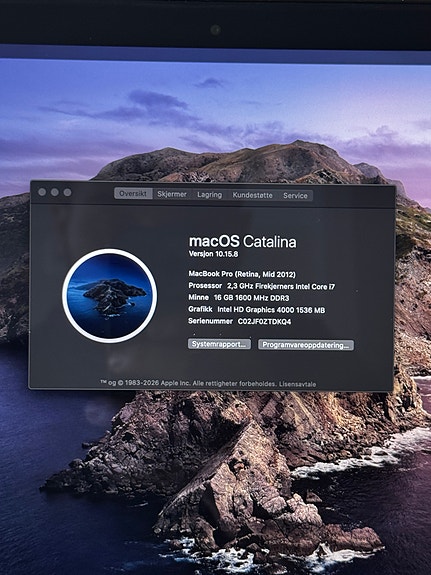Click the Grafikk Intel HD Graphics 4000 line

(257, 310)
